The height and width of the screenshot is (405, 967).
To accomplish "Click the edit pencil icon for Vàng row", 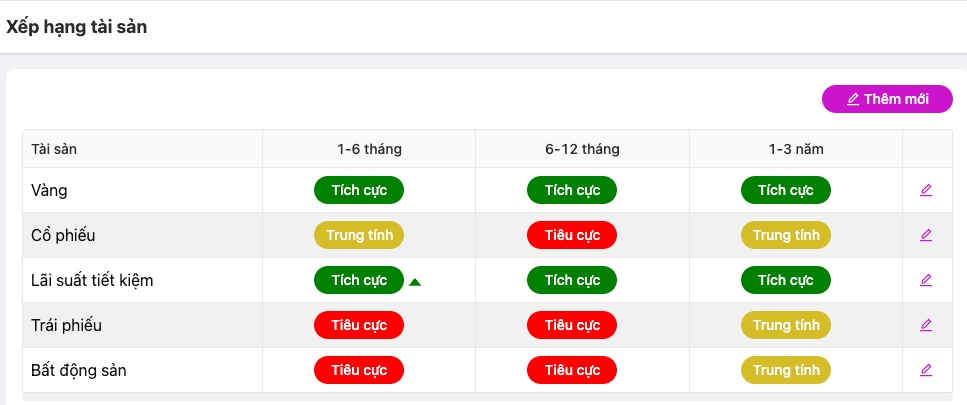I will 926,190.
